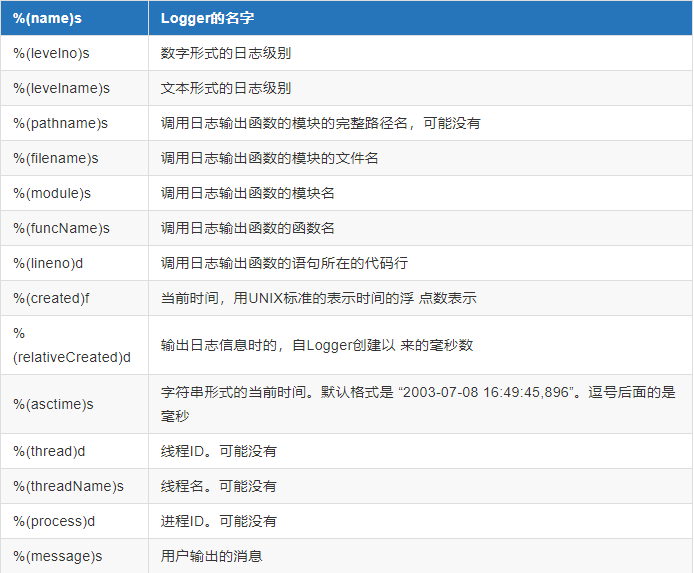Click '线程ID。可能没有' description

(219, 451)
